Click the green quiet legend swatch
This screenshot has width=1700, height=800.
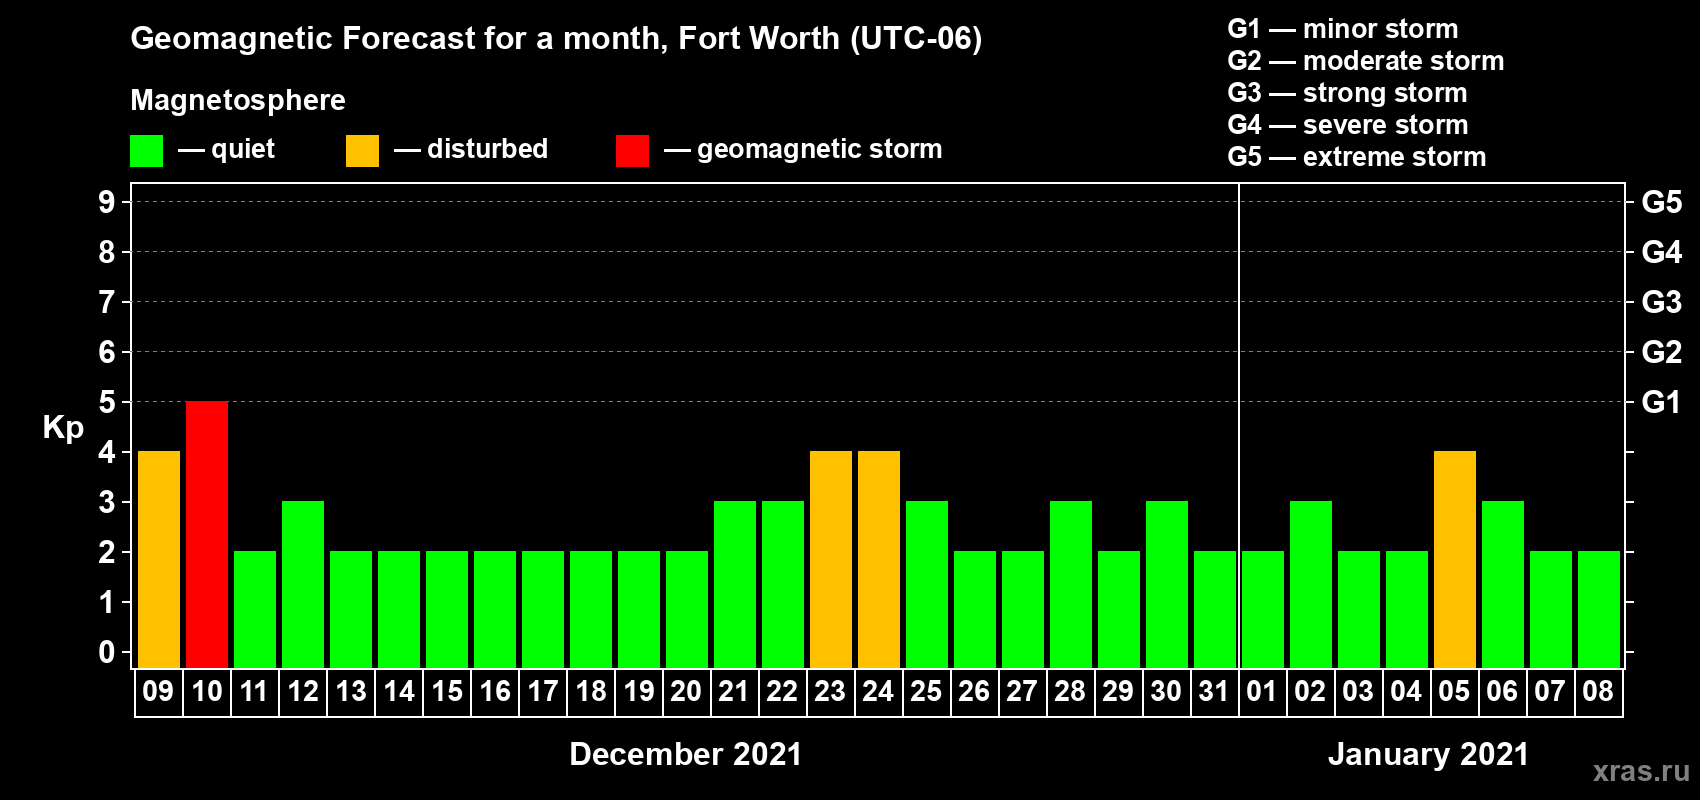[146, 151]
